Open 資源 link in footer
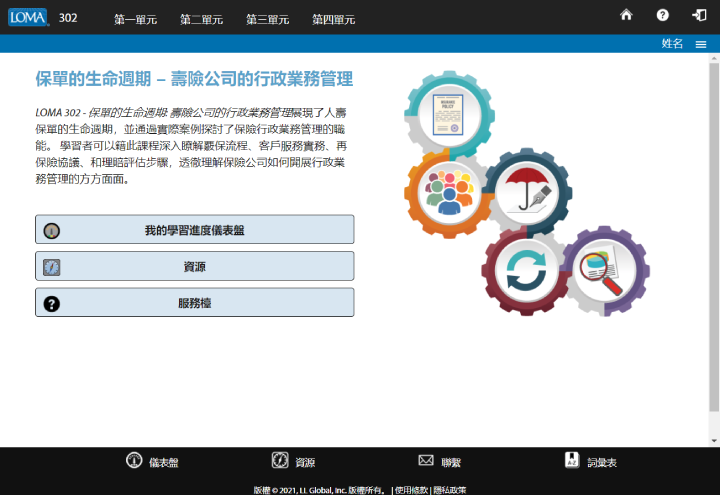The width and height of the screenshot is (720, 495). pos(305,462)
